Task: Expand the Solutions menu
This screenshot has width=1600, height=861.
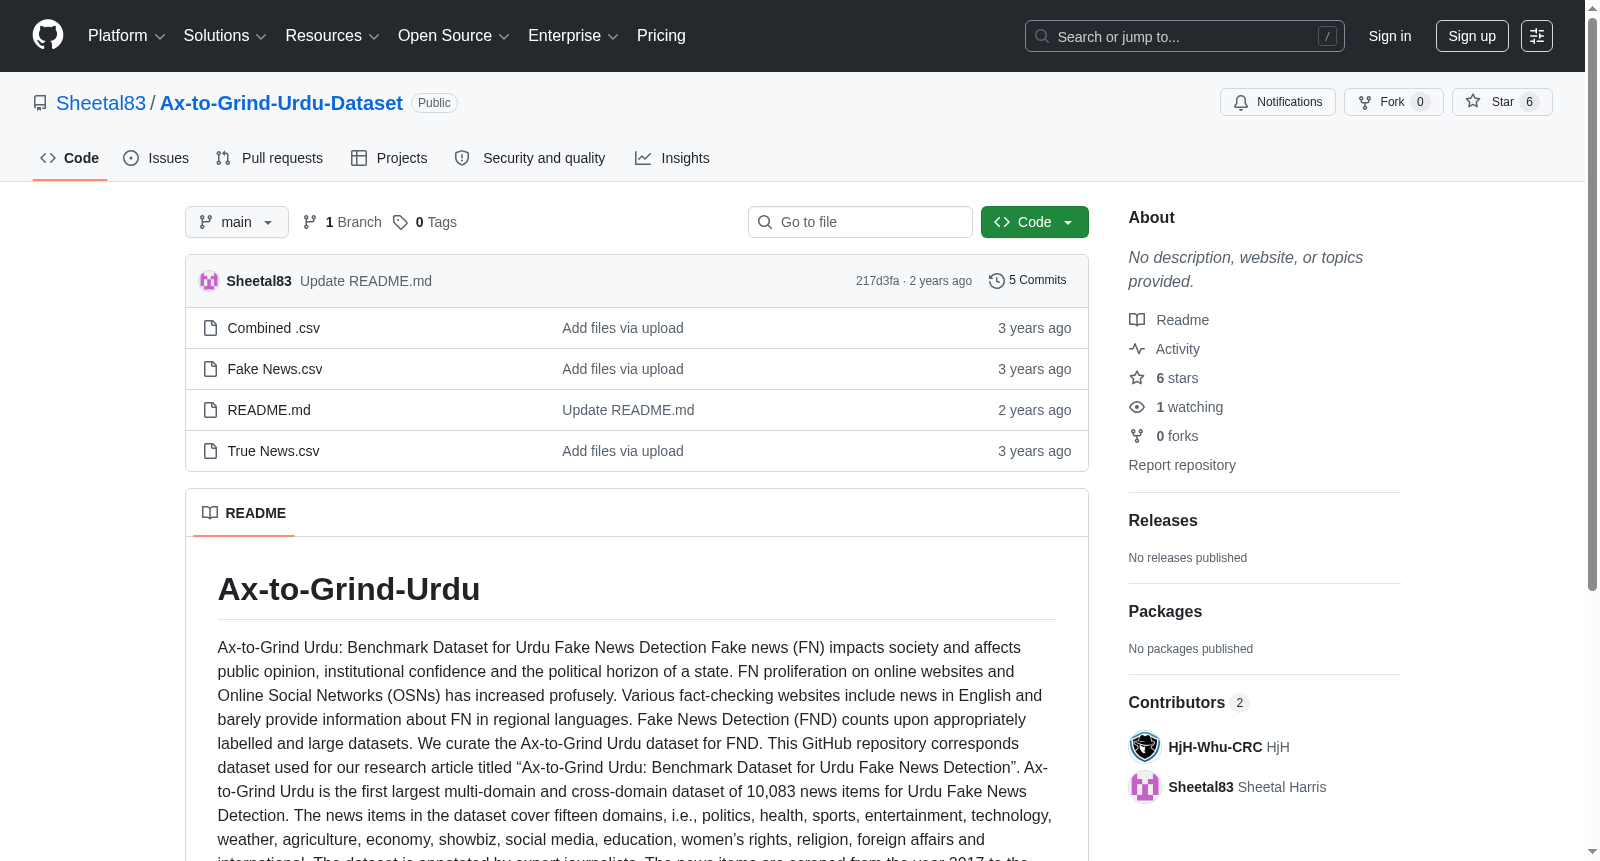Action: tap(225, 36)
